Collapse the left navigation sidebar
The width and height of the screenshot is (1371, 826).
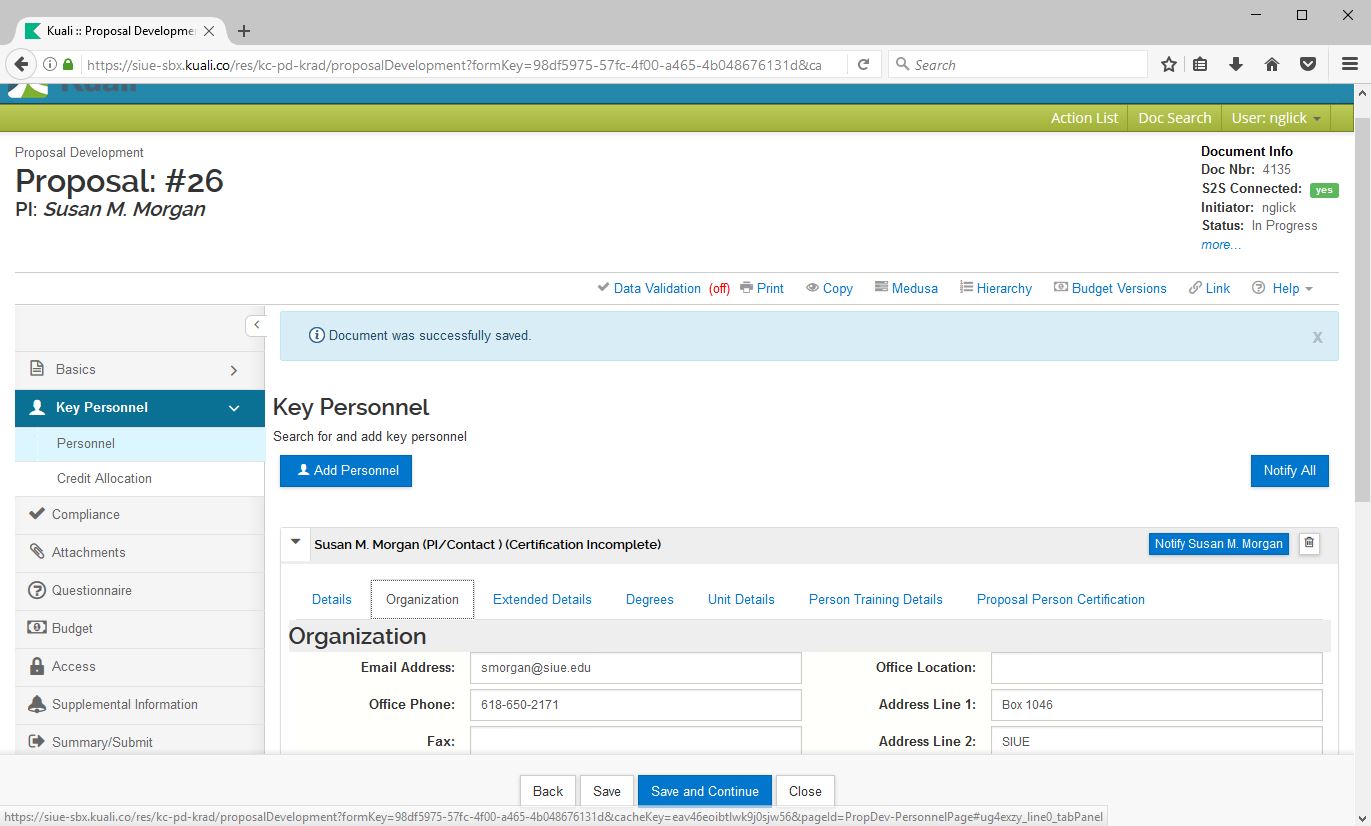256,325
